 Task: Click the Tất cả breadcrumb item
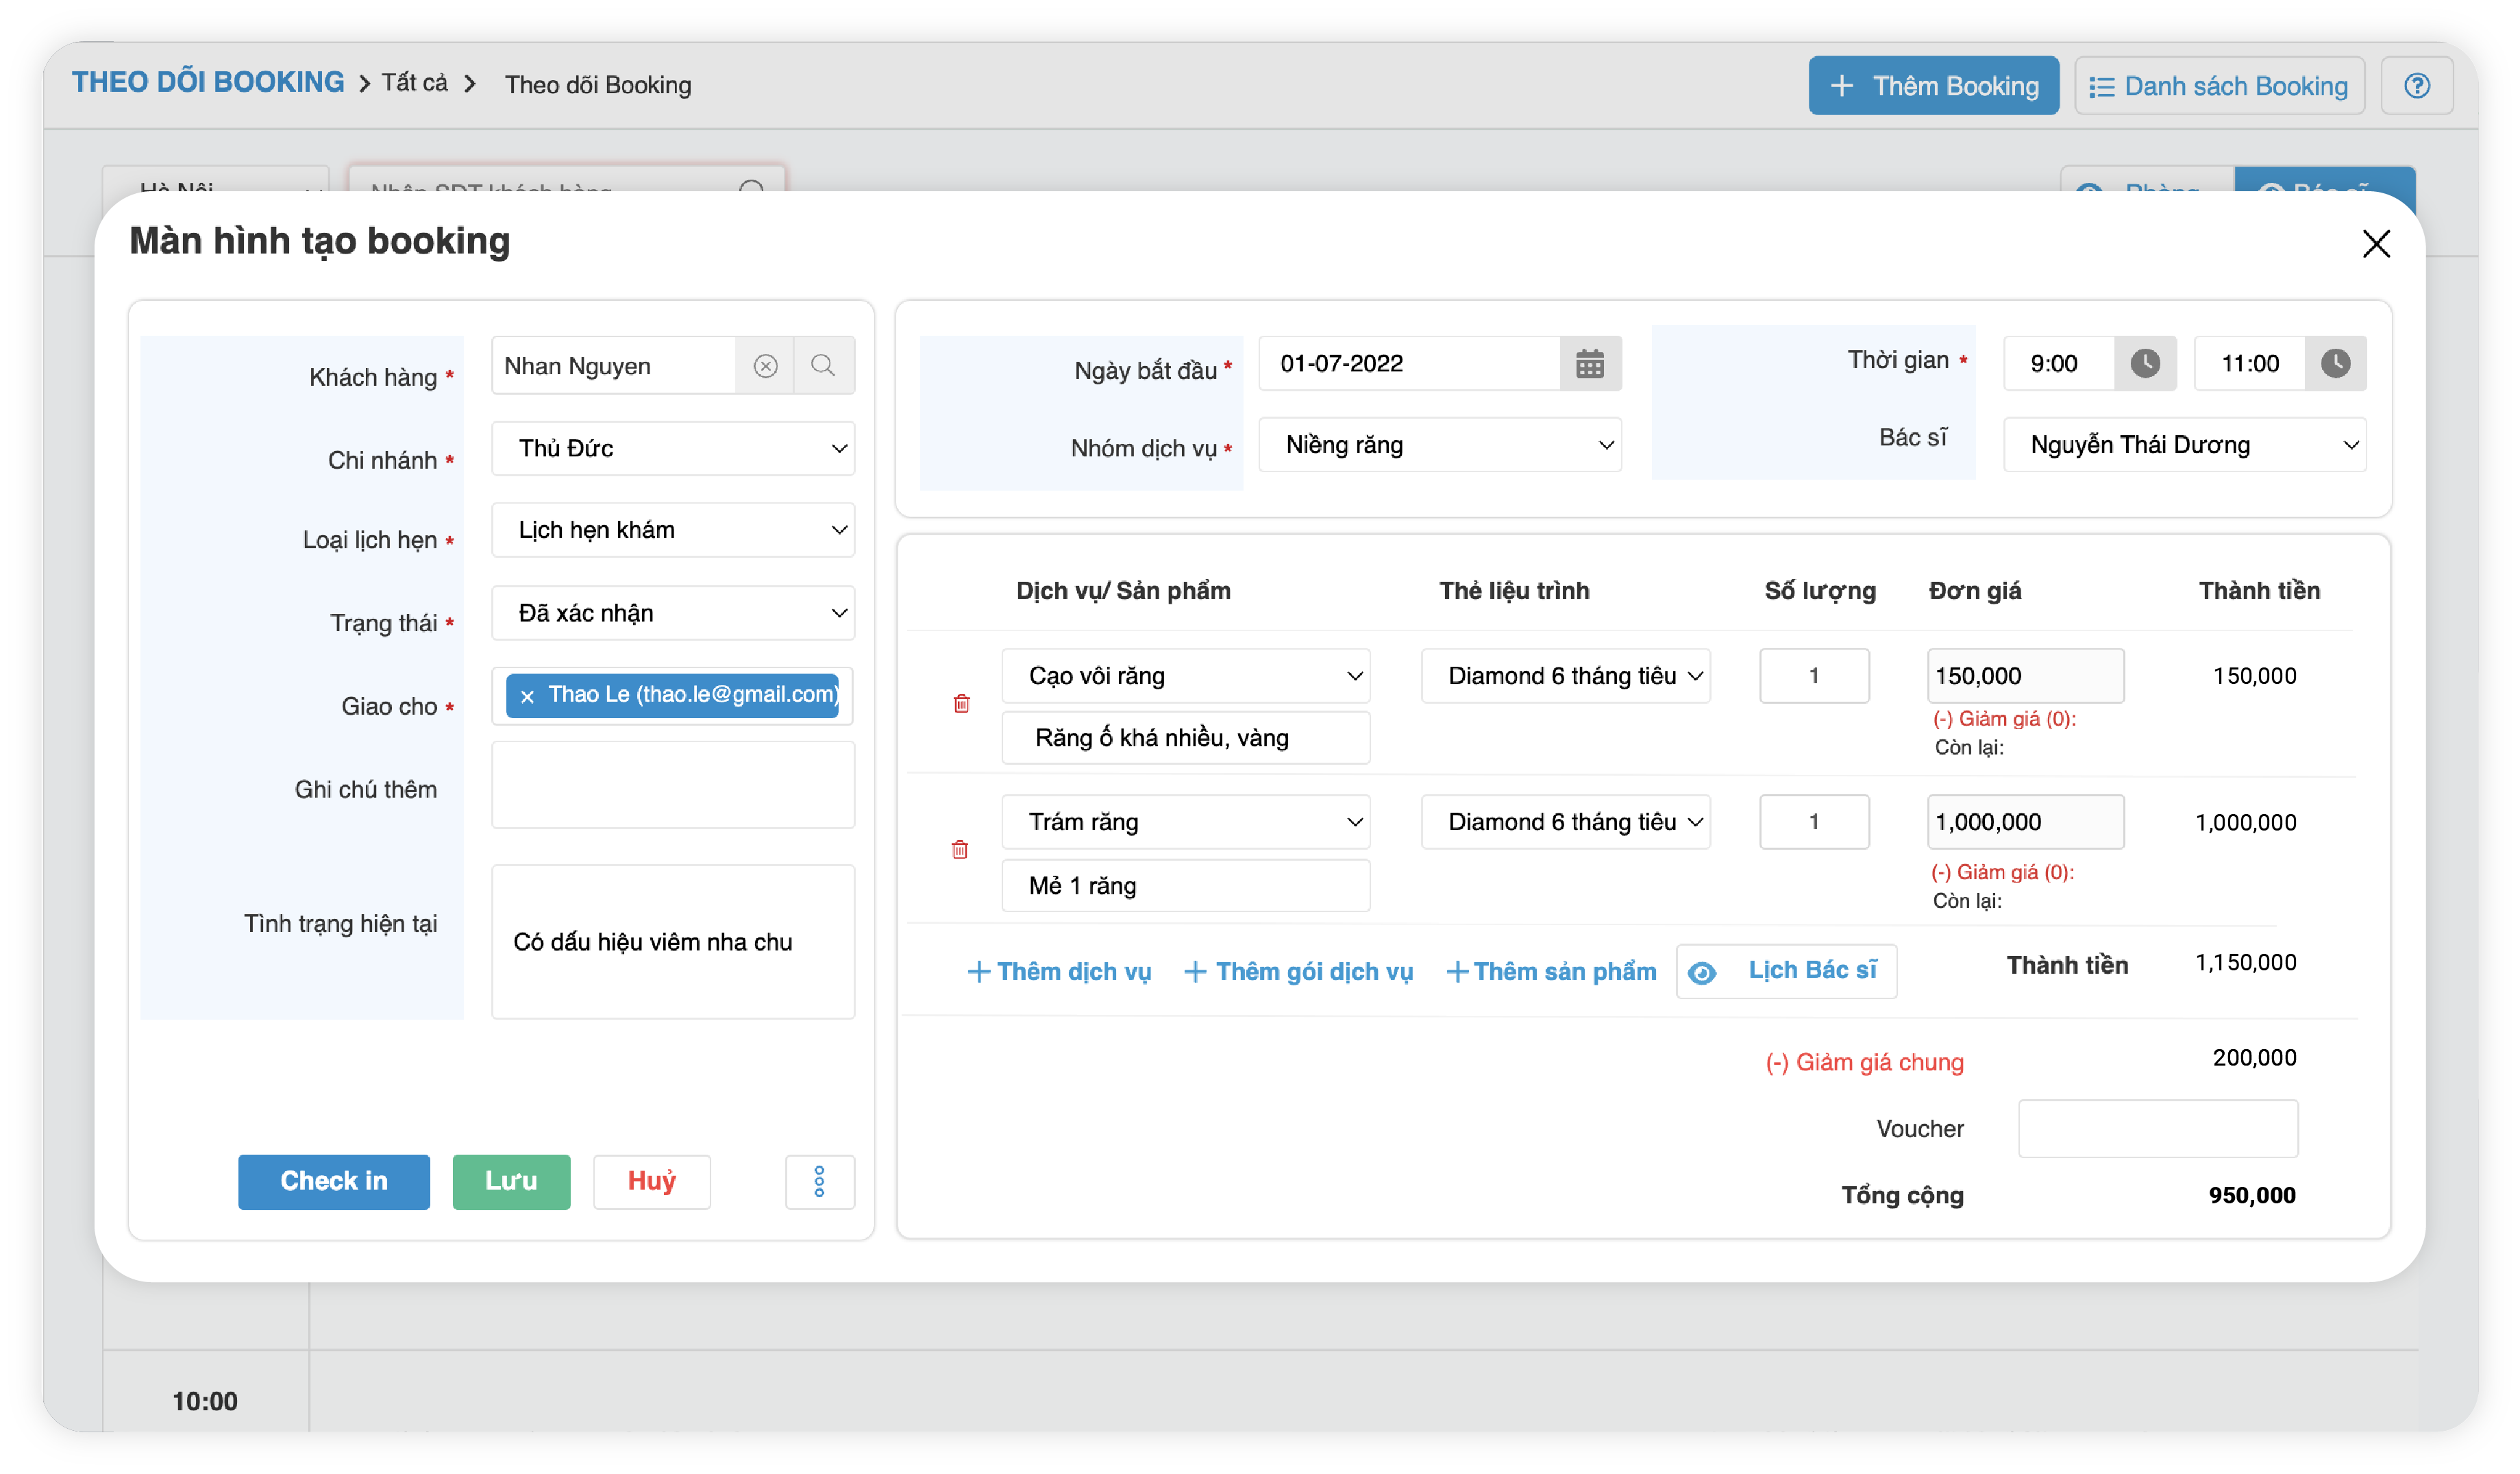tap(414, 84)
